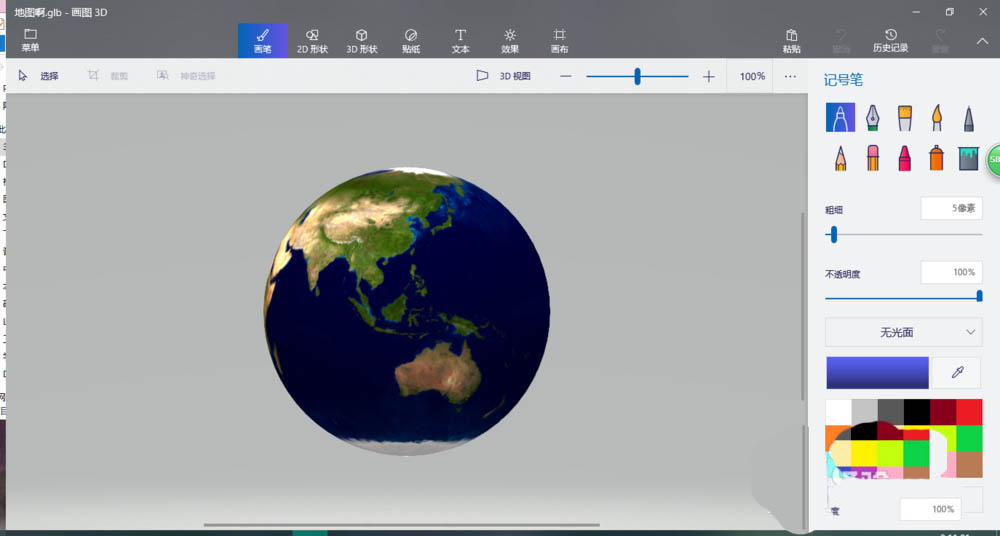Click the red color swatch in palette
Viewport: 1000px width, 536px height.
(x=968, y=411)
